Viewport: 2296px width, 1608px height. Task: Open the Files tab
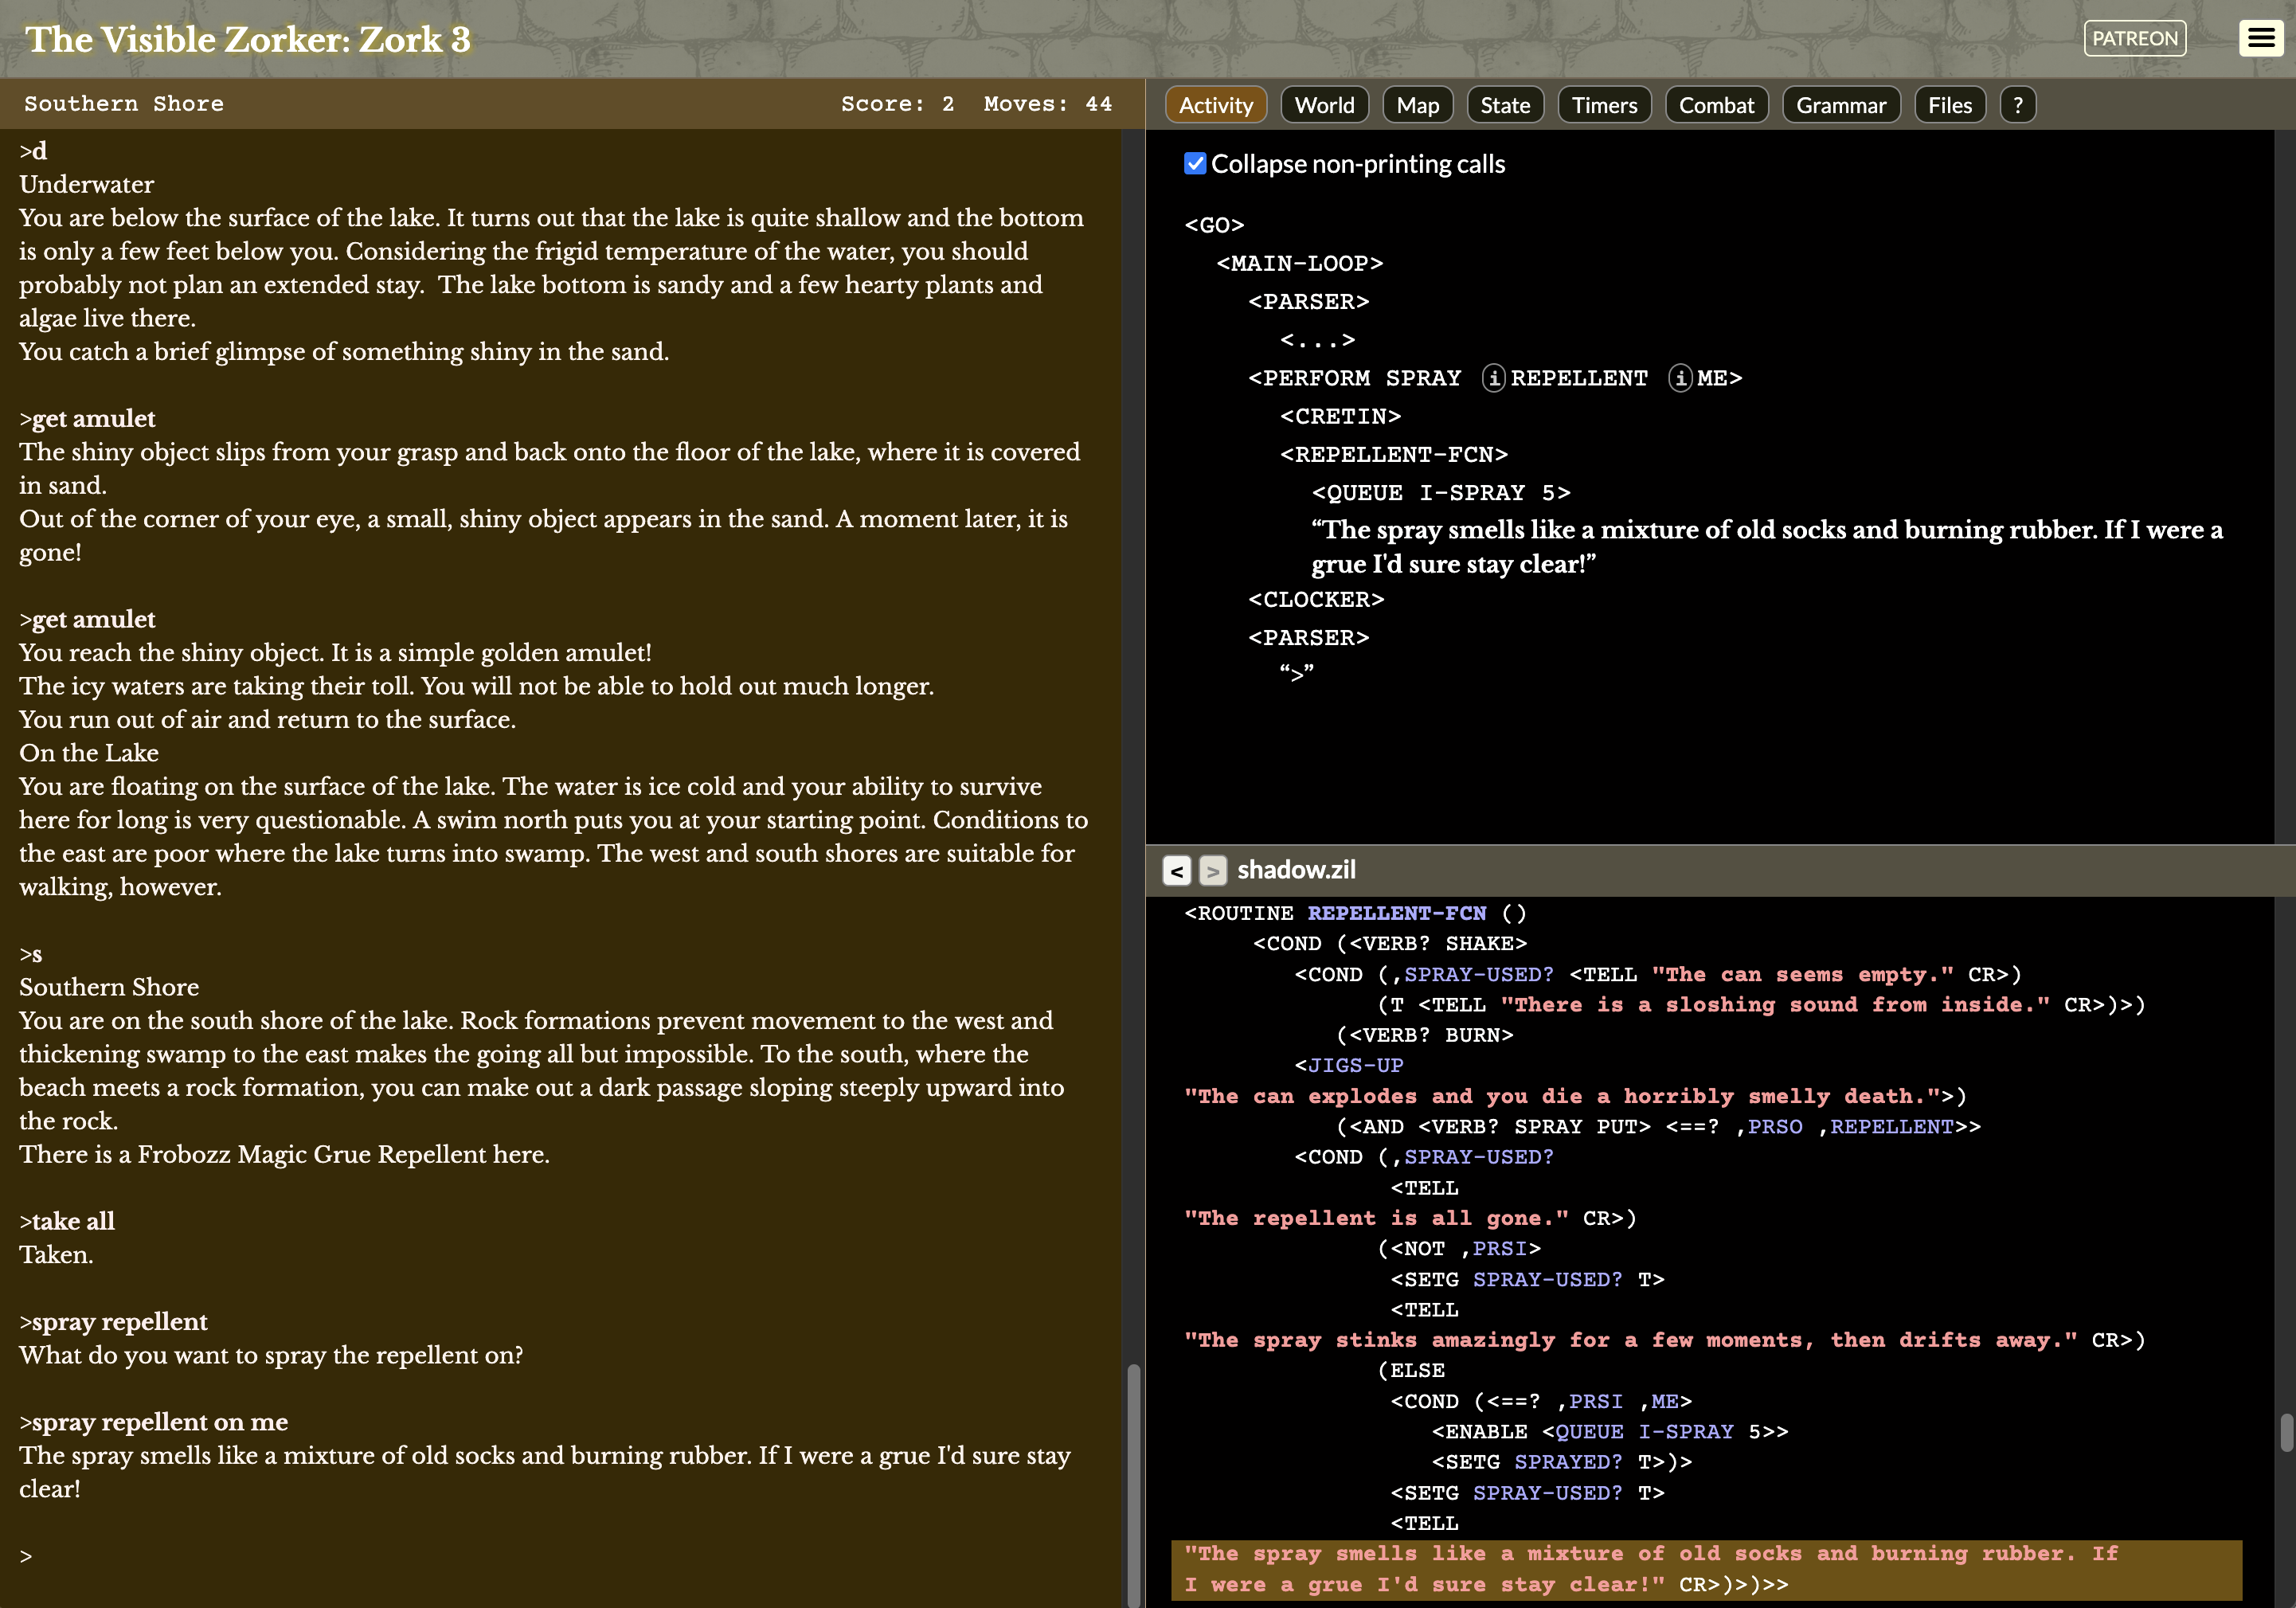1950,105
